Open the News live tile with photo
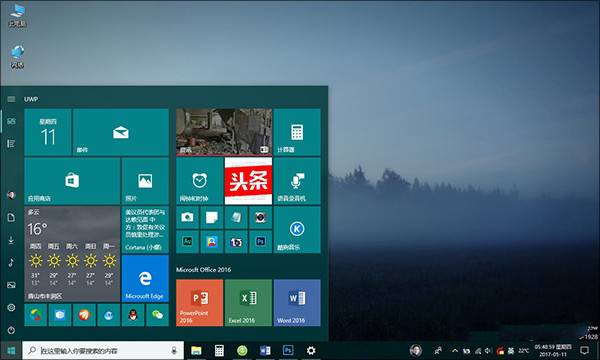 pyautogui.click(x=224, y=132)
